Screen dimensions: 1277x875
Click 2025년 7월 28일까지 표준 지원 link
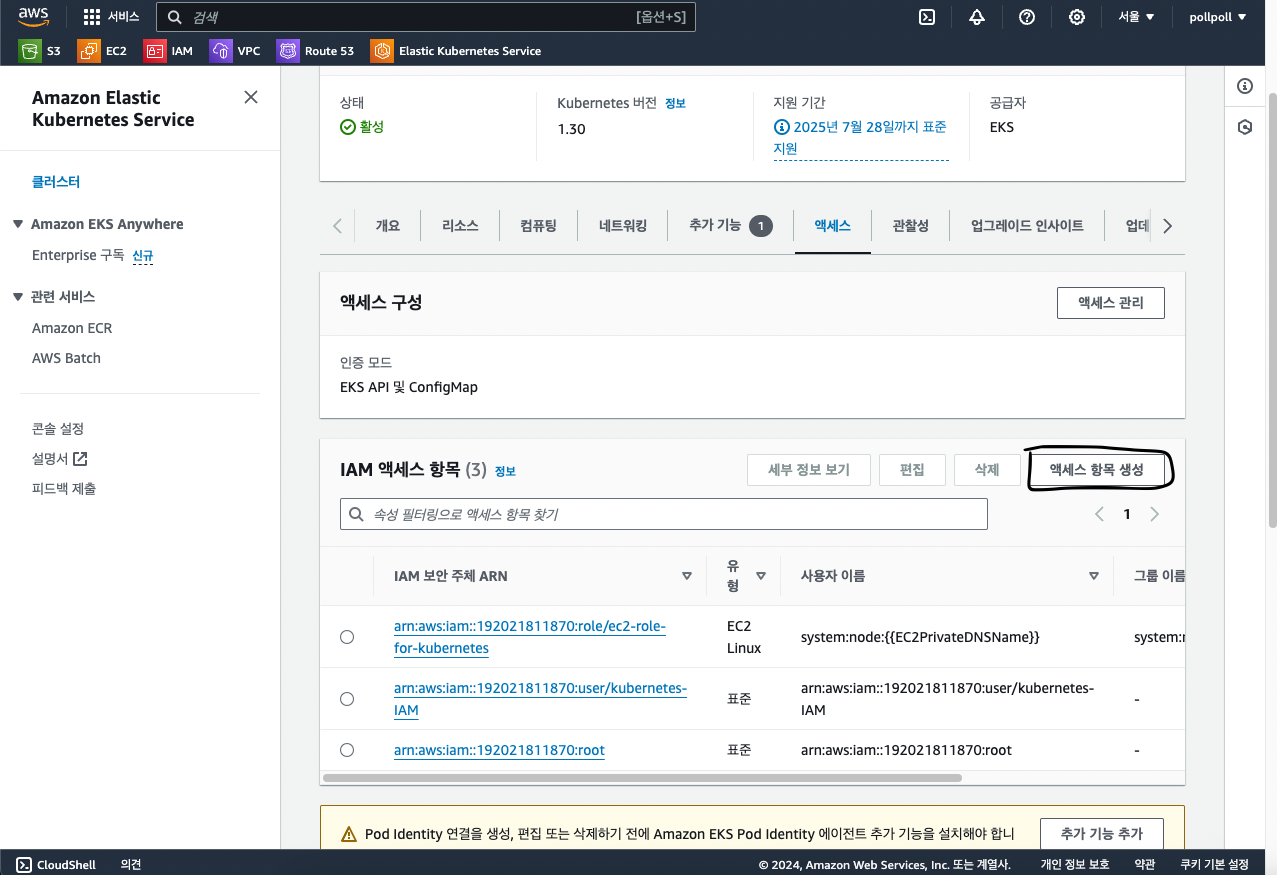[860, 138]
